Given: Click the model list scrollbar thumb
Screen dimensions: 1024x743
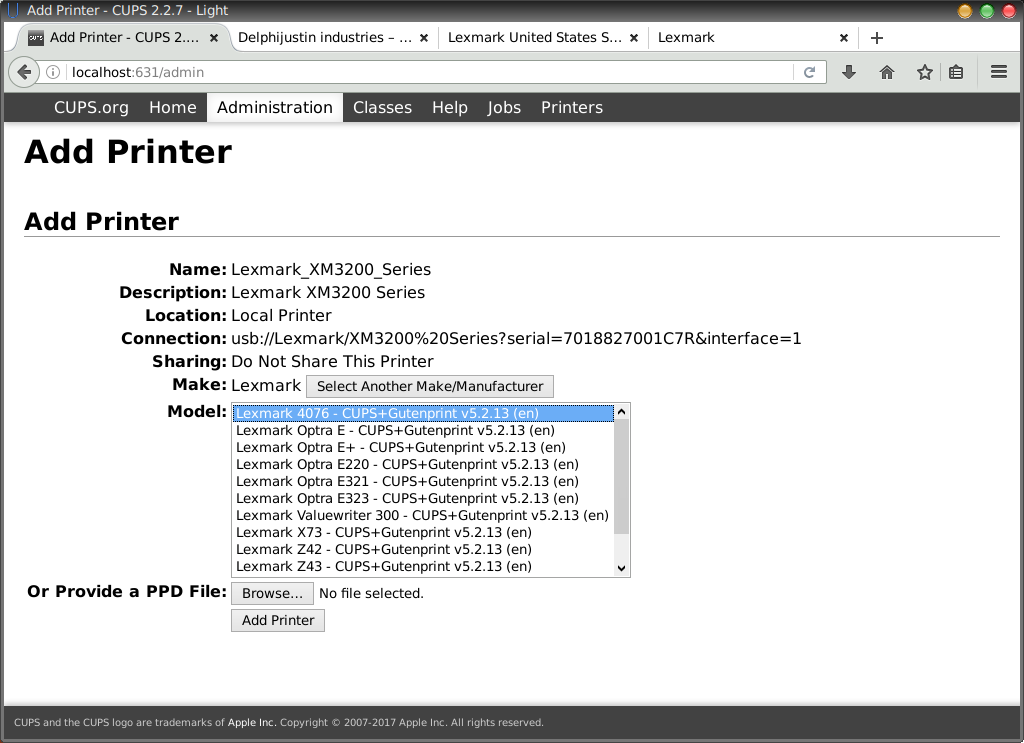Looking at the screenshot, I should [622, 477].
